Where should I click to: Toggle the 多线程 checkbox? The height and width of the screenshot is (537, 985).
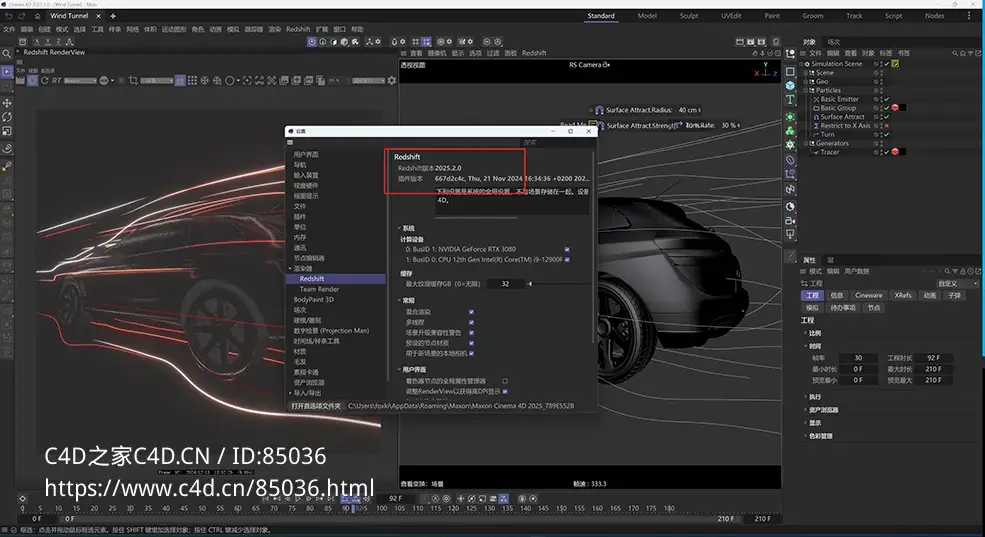coord(471,322)
